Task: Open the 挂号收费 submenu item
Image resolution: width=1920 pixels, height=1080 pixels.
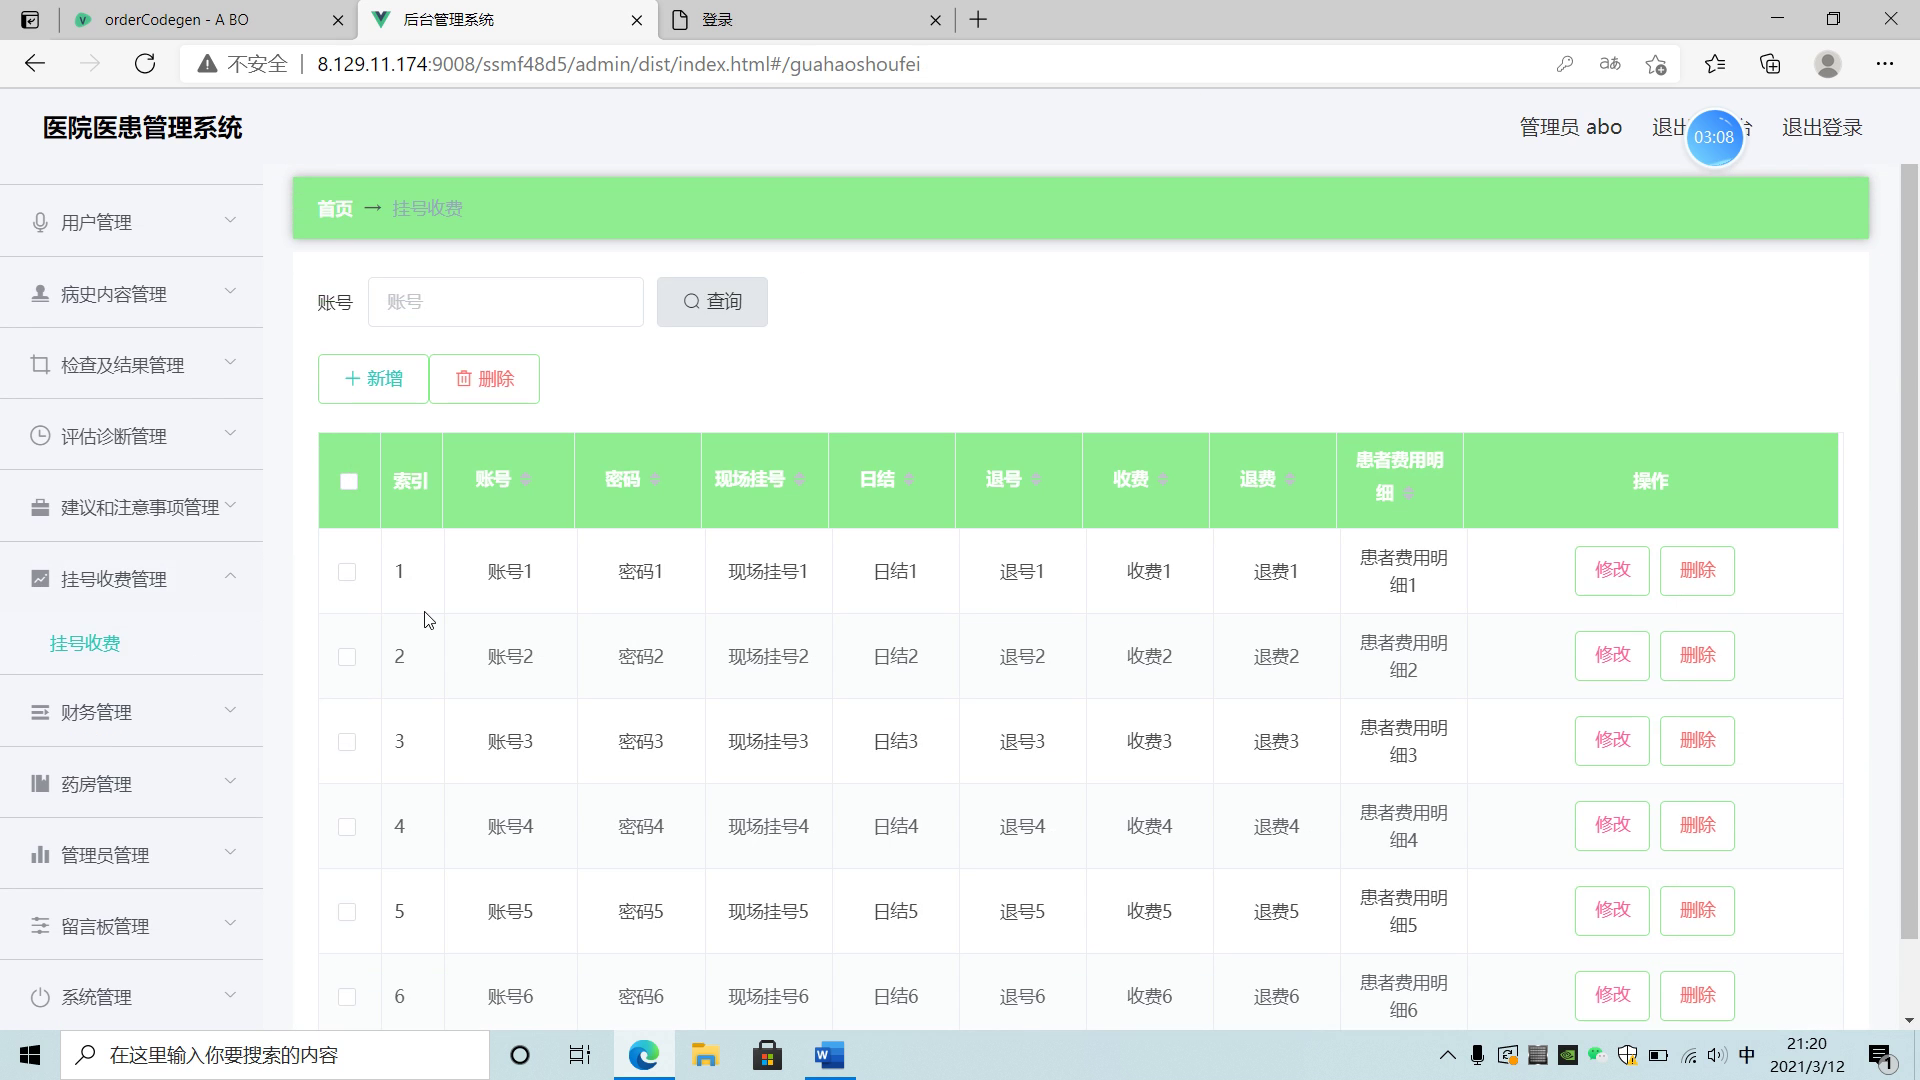Action: pos(85,643)
